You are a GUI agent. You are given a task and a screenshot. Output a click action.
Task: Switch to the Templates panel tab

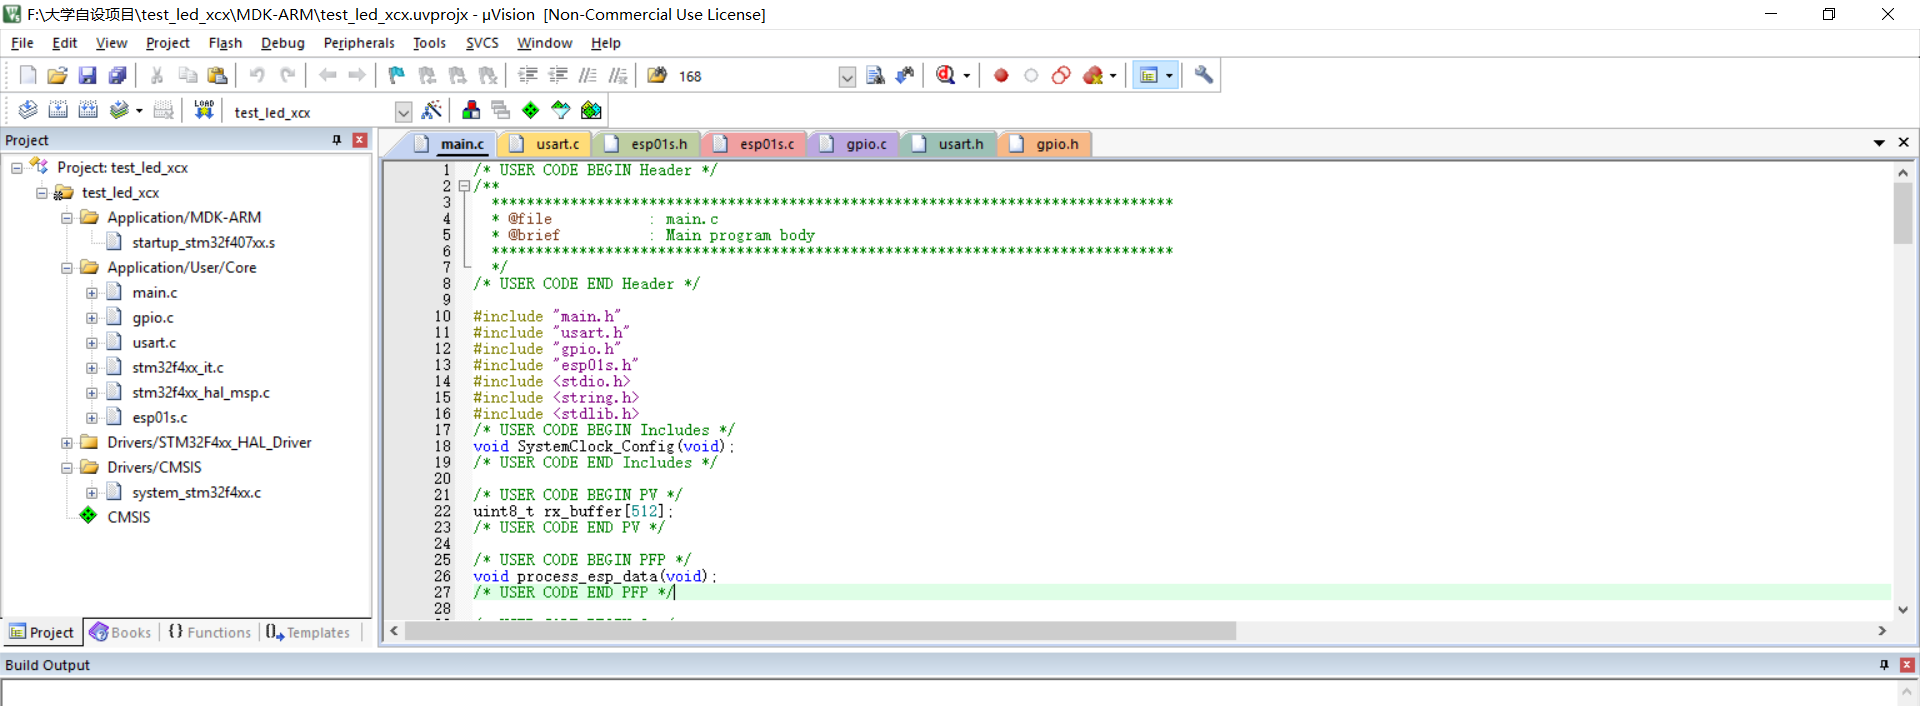(x=308, y=632)
